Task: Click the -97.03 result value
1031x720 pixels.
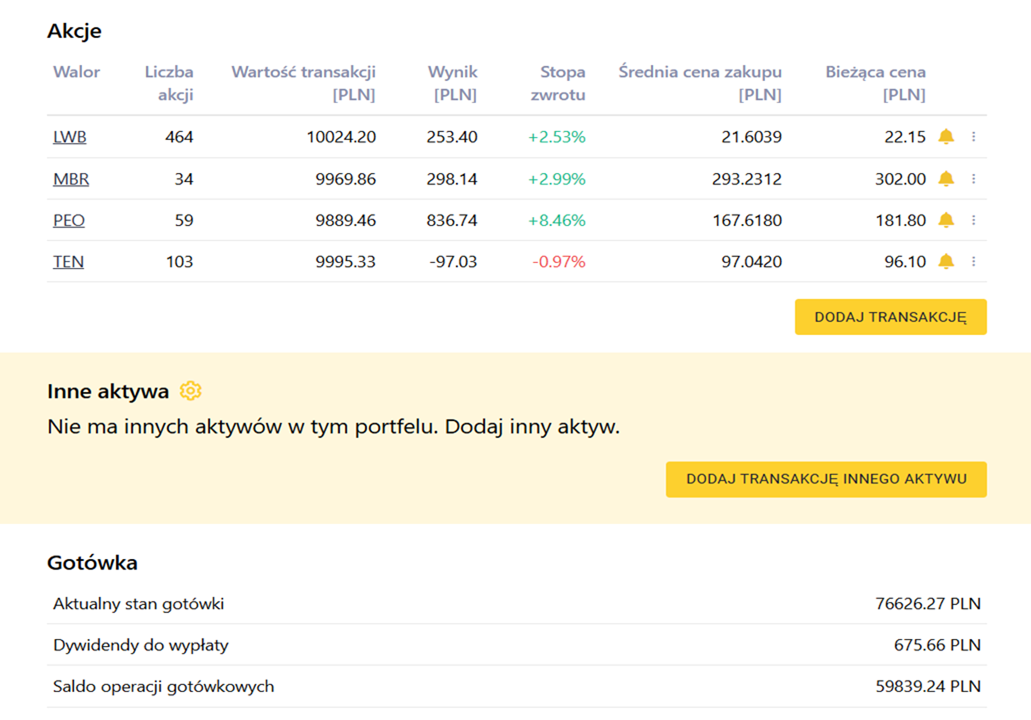Action: (x=453, y=262)
